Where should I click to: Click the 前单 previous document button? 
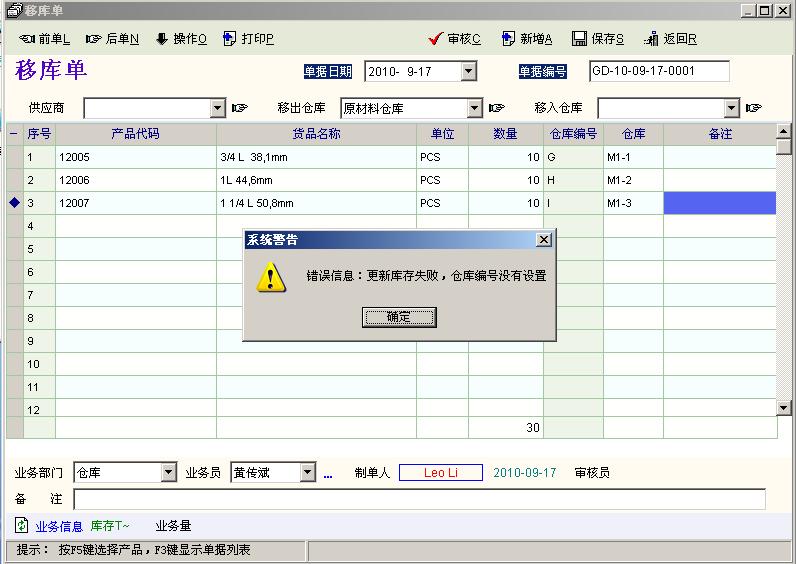45,39
